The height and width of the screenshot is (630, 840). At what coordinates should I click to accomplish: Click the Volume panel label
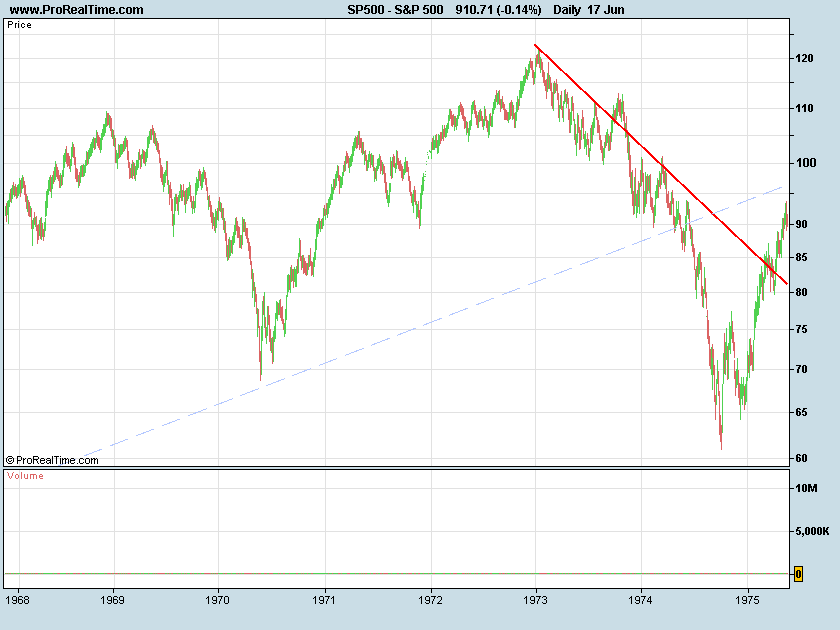click(25, 476)
